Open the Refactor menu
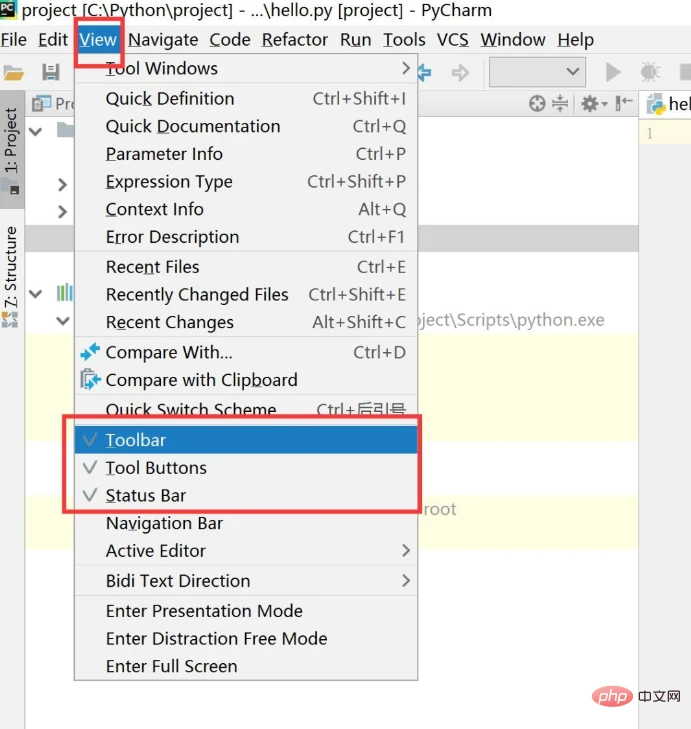 [x=295, y=40]
